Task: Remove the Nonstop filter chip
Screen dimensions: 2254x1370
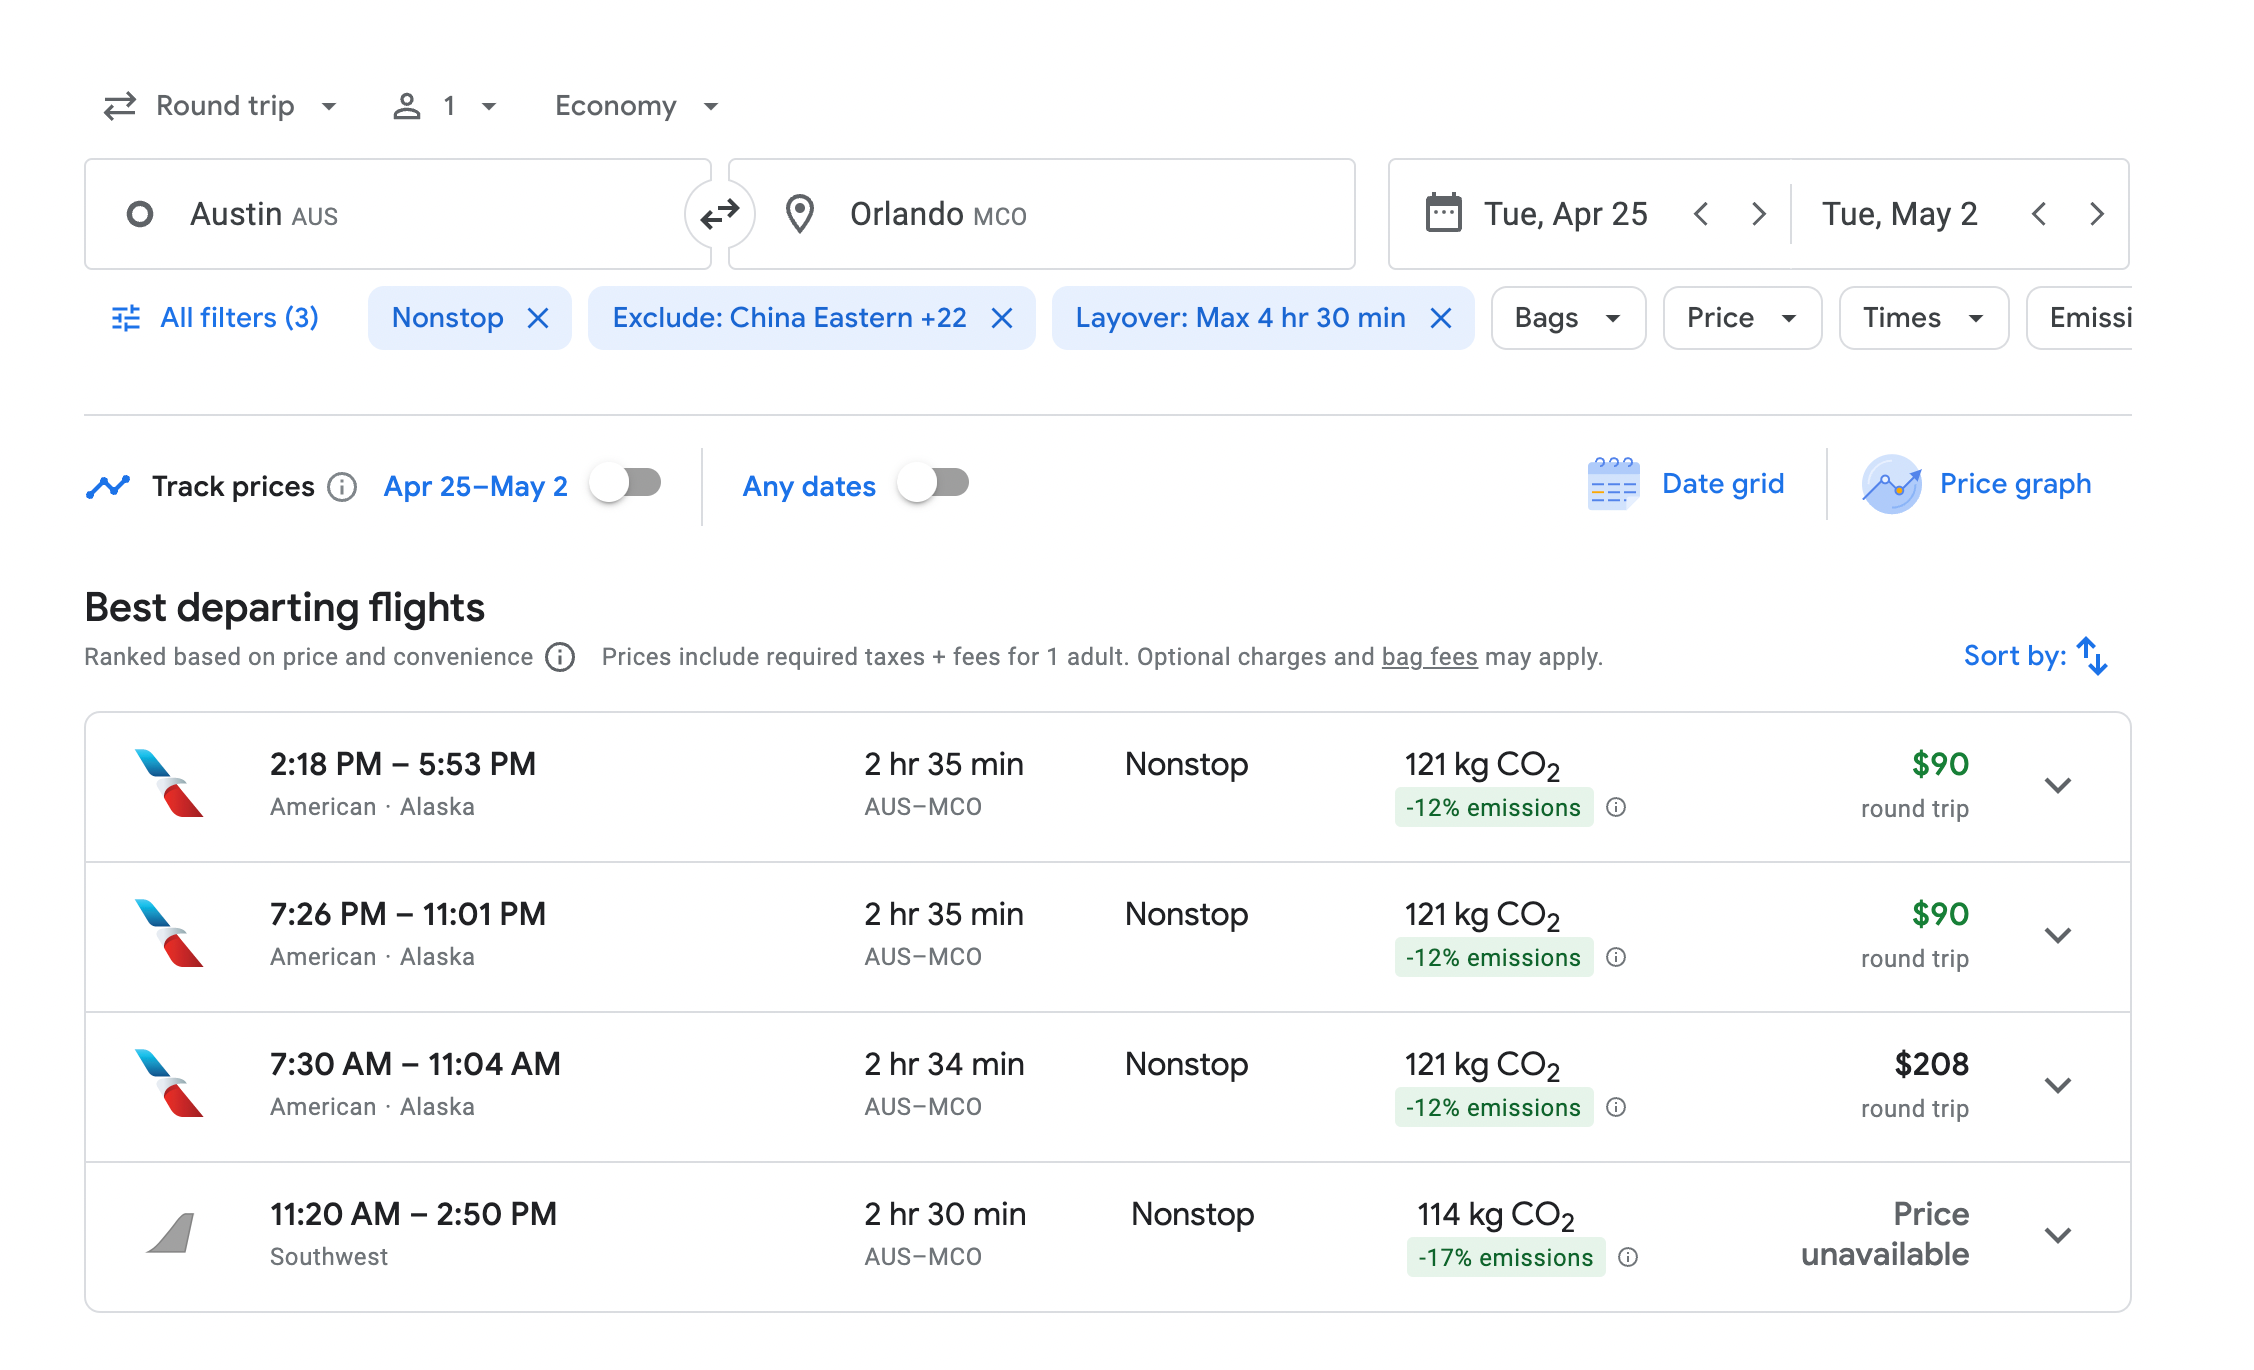Action: 538,318
